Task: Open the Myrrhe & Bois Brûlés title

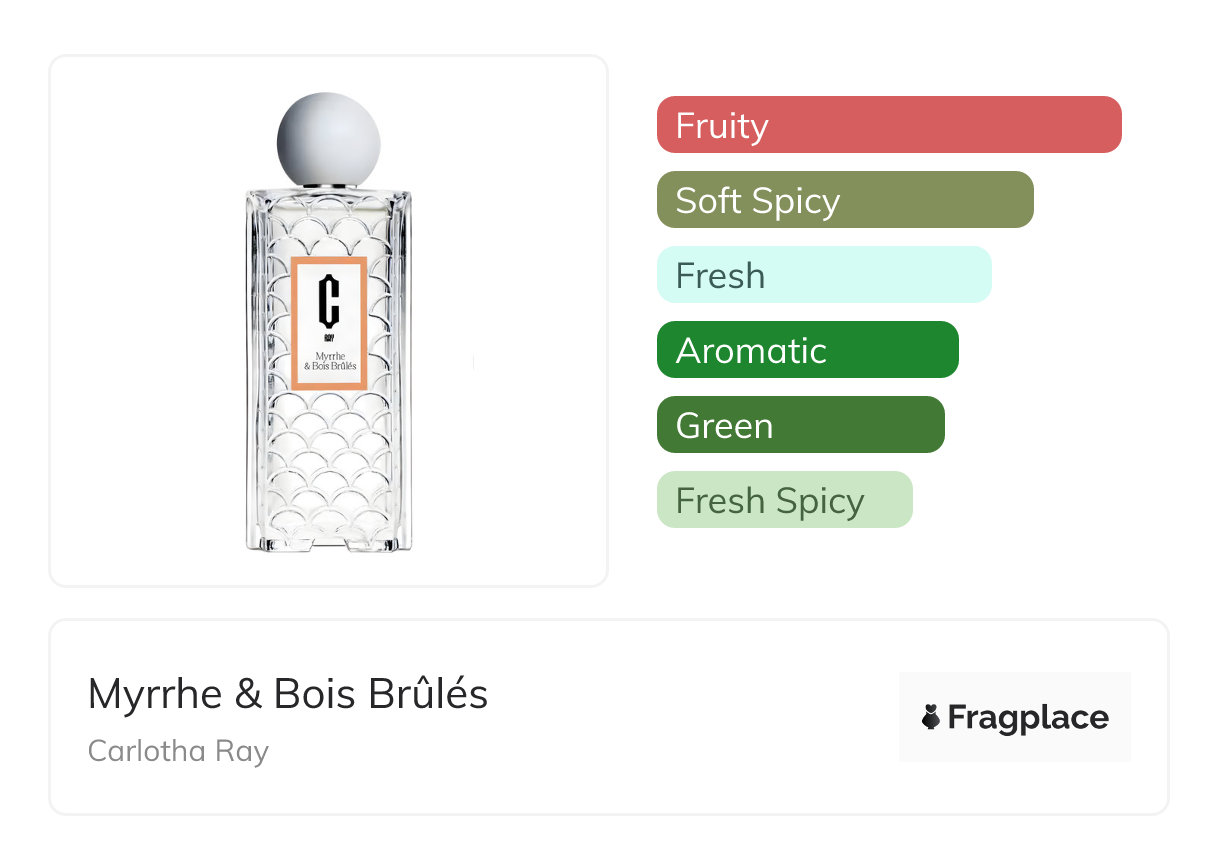Action: pyautogui.click(x=288, y=694)
